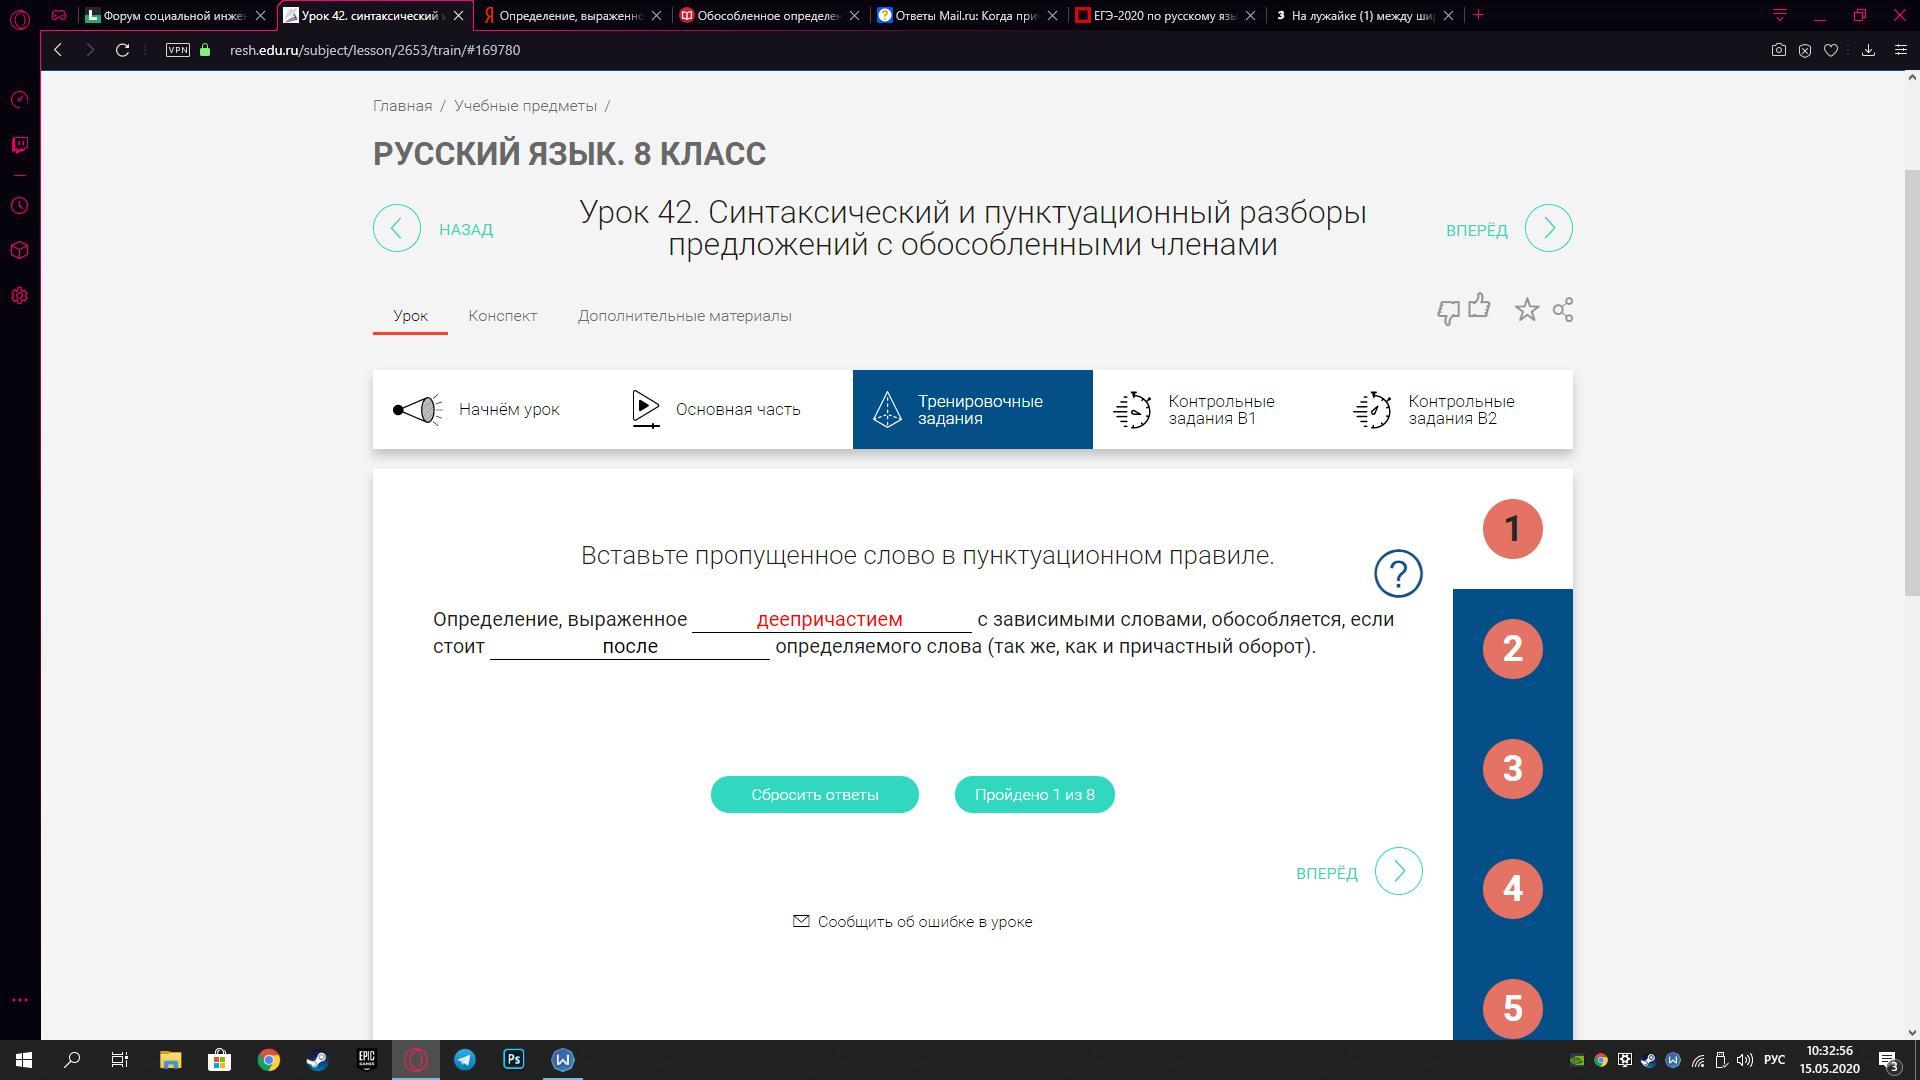Click the share lesson icon
The width and height of the screenshot is (1920, 1080).
[1563, 310]
